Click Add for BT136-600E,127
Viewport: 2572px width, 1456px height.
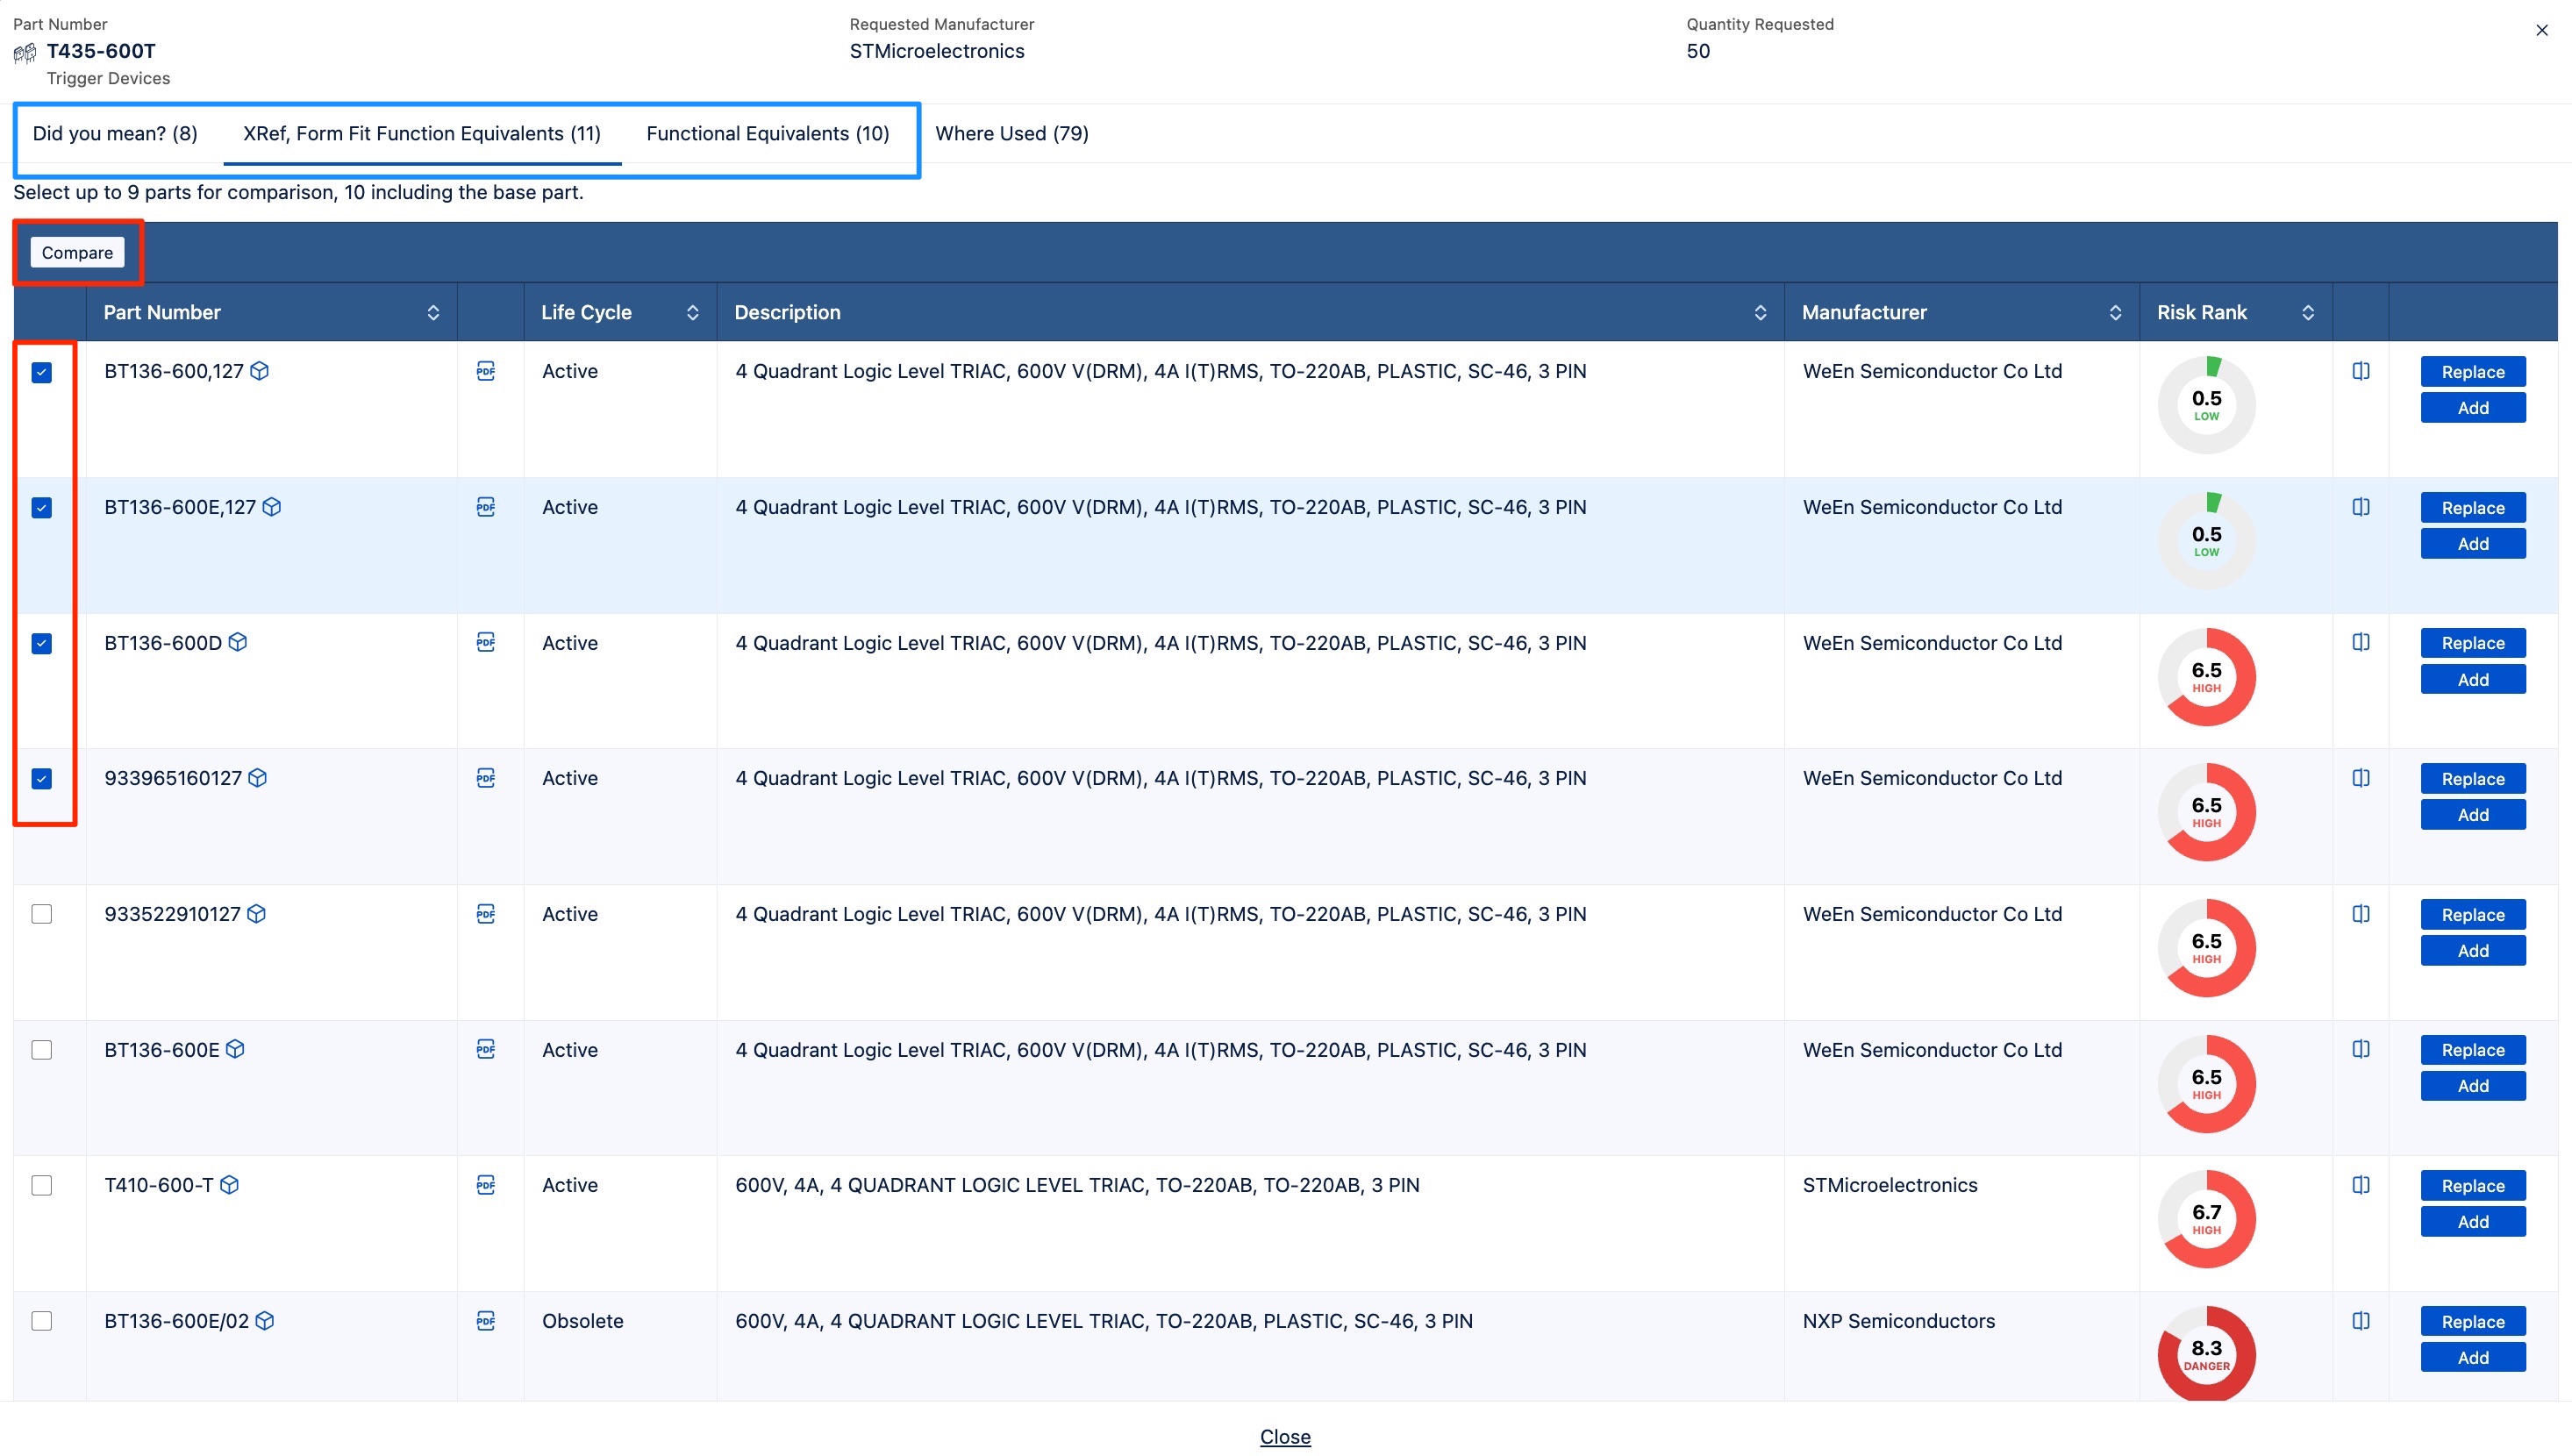[2473, 544]
